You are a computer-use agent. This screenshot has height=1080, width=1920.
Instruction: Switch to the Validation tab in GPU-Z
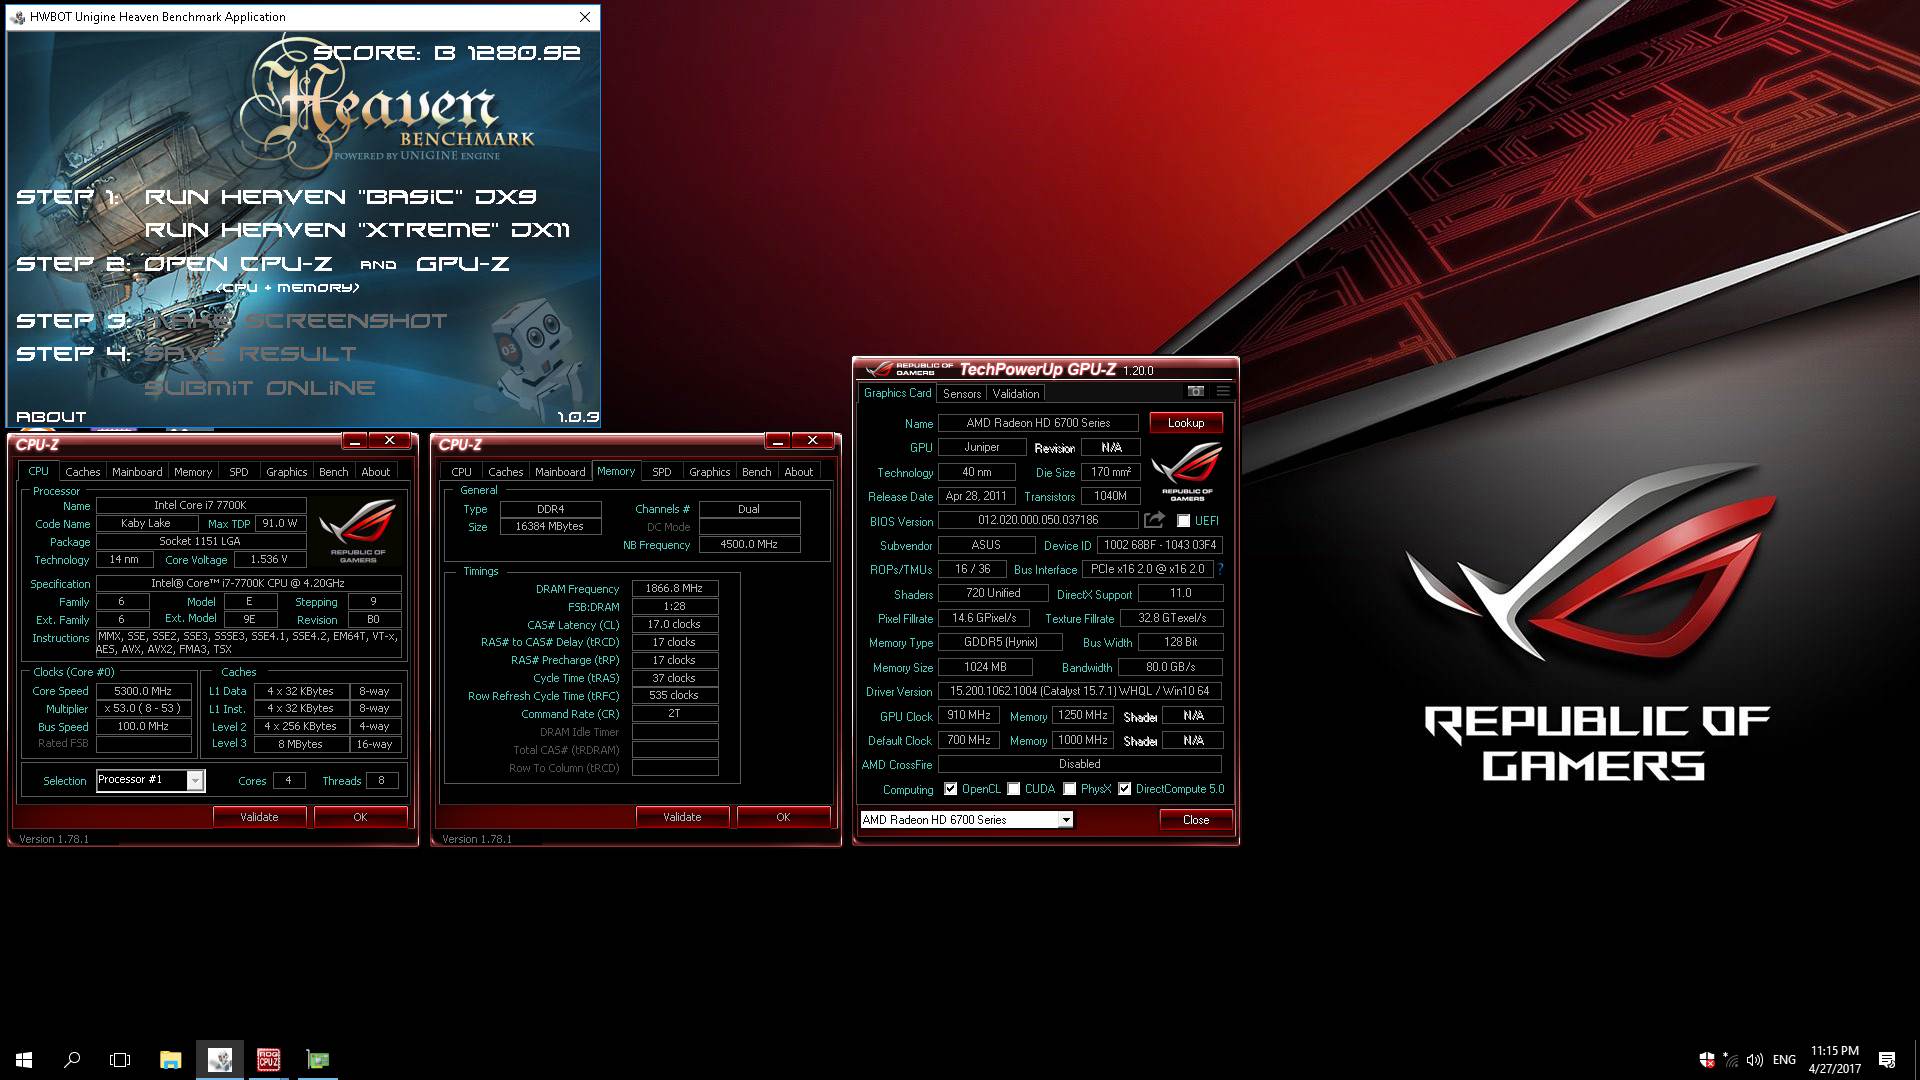pyautogui.click(x=1016, y=394)
